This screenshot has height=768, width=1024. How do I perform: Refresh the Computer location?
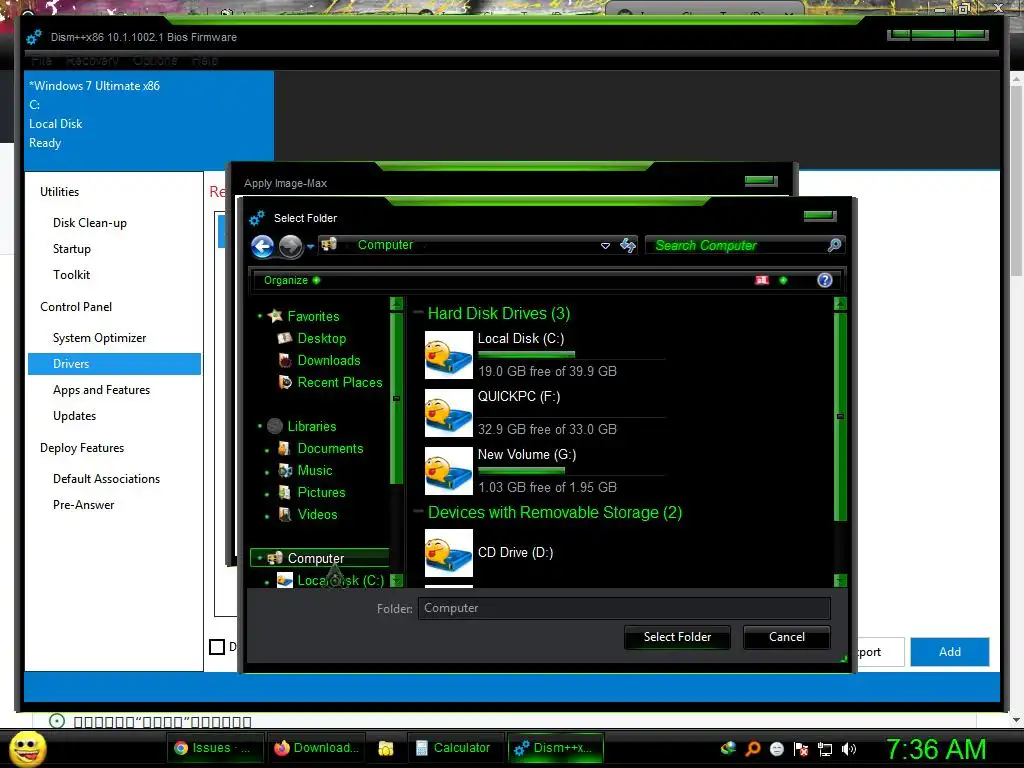[628, 245]
